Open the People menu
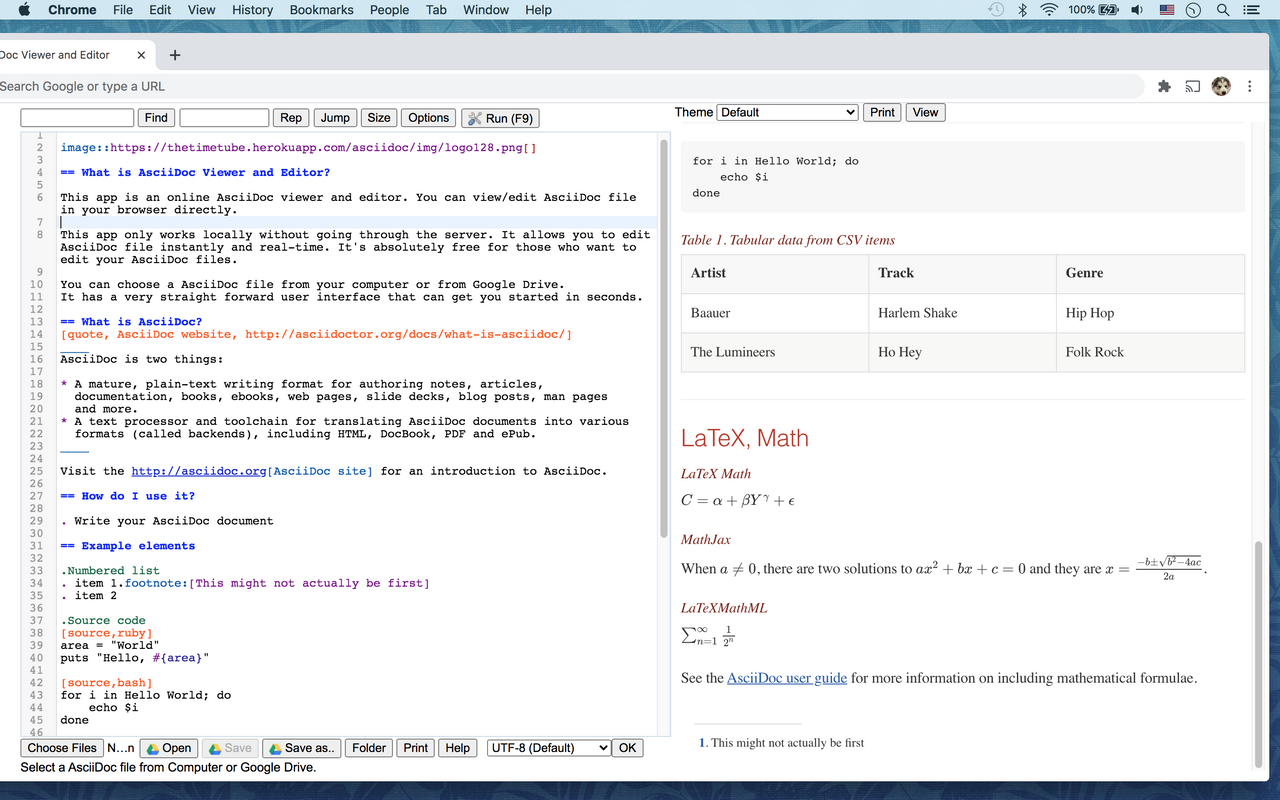Image resolution: width=1280 pixels, height=800 pixels. (x=389, y=10)
